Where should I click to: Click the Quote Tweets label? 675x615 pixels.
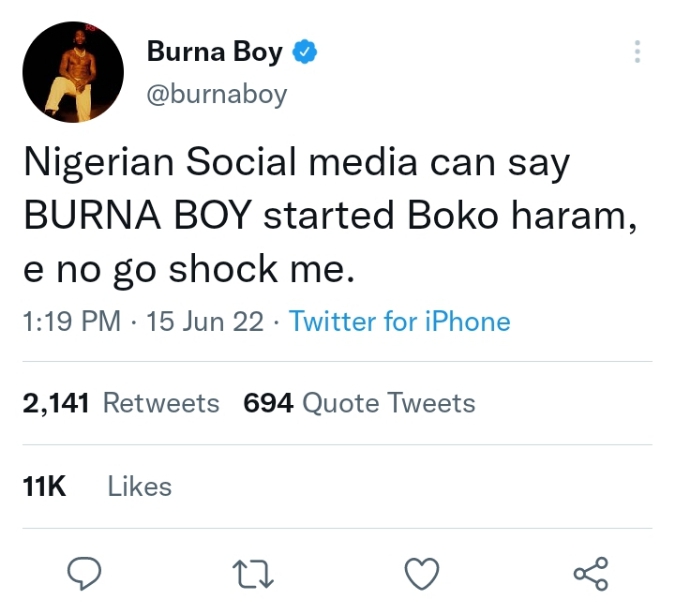pyautogui.click(x=389, y=403)
